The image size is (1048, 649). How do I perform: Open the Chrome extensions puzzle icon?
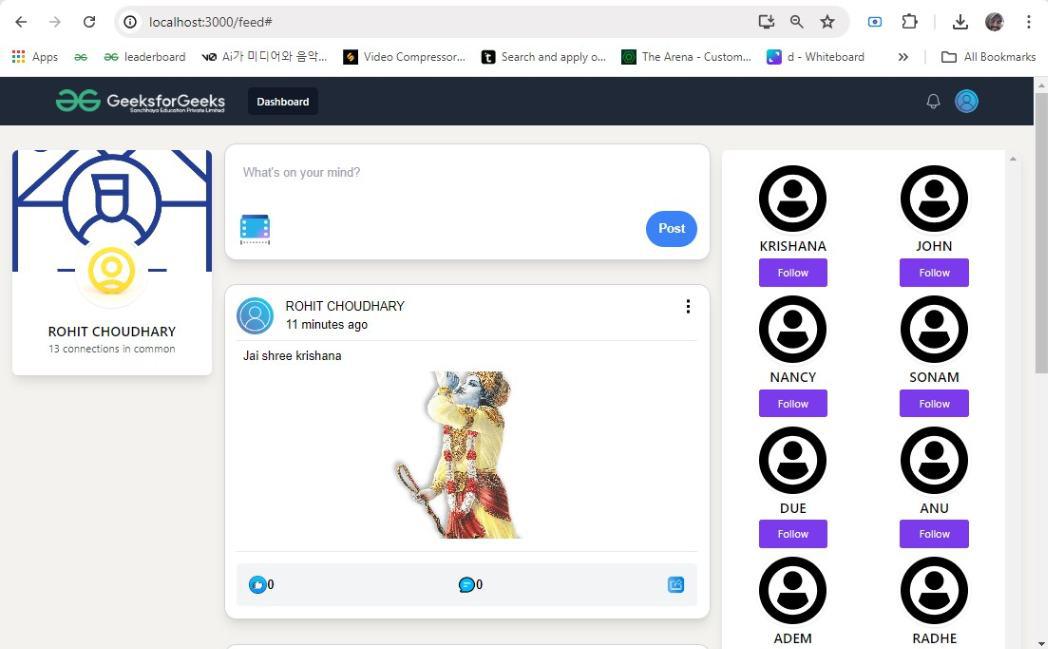(x=909, y=22)
